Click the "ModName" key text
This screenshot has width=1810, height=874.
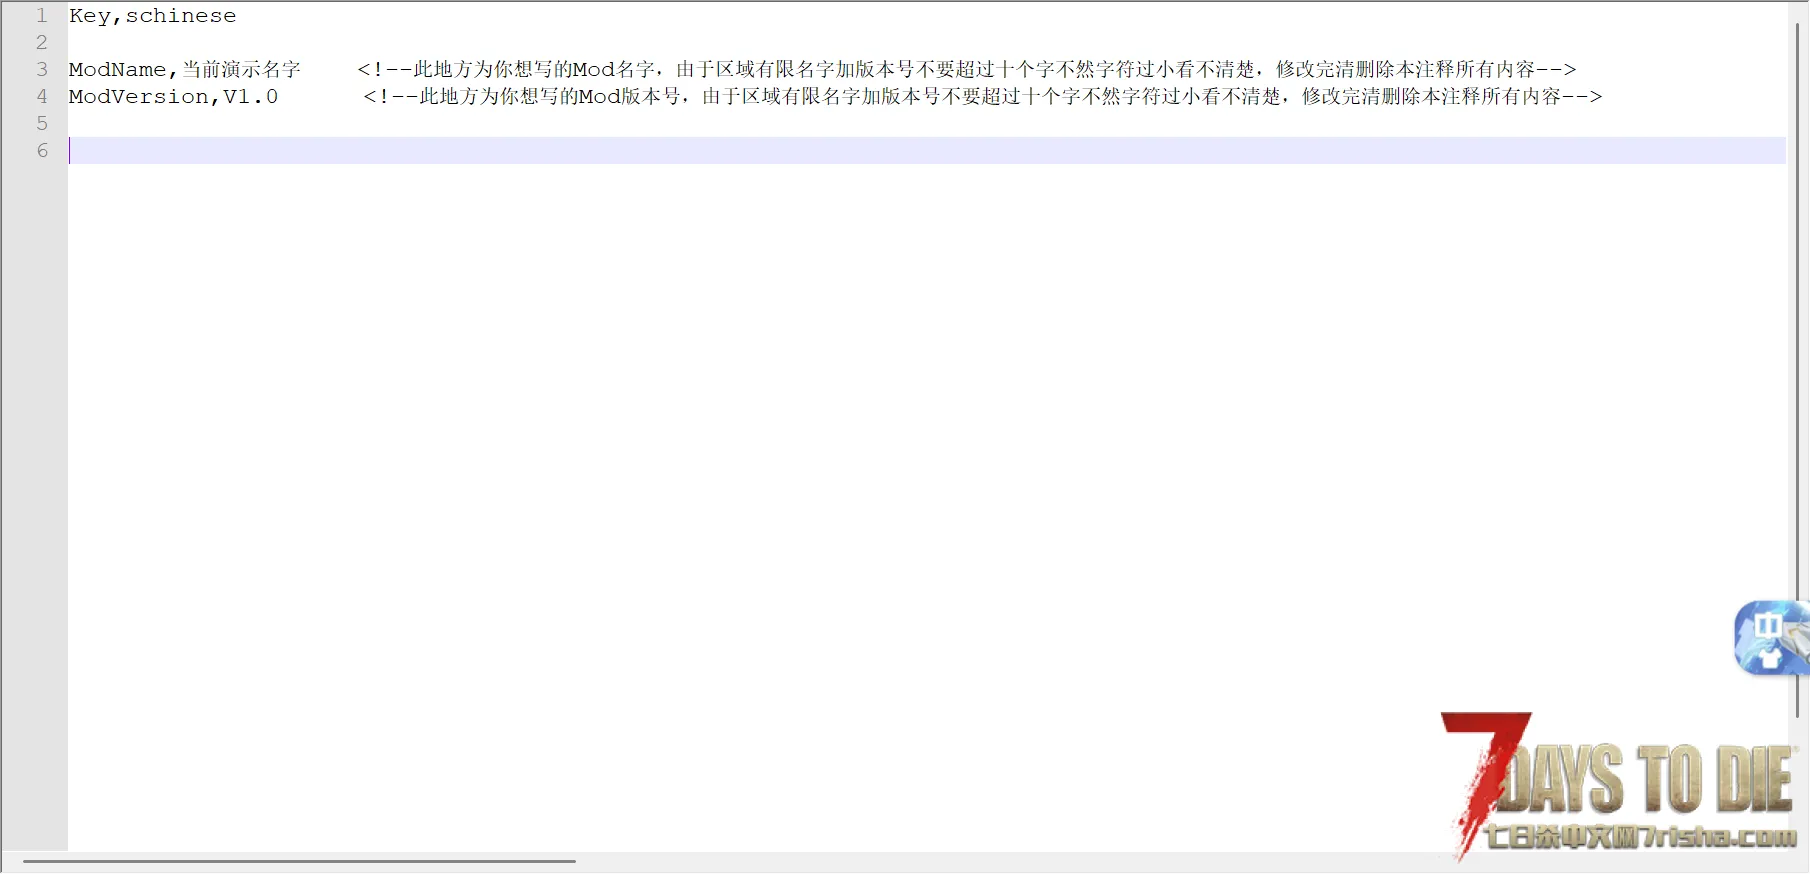click(117, 70)
